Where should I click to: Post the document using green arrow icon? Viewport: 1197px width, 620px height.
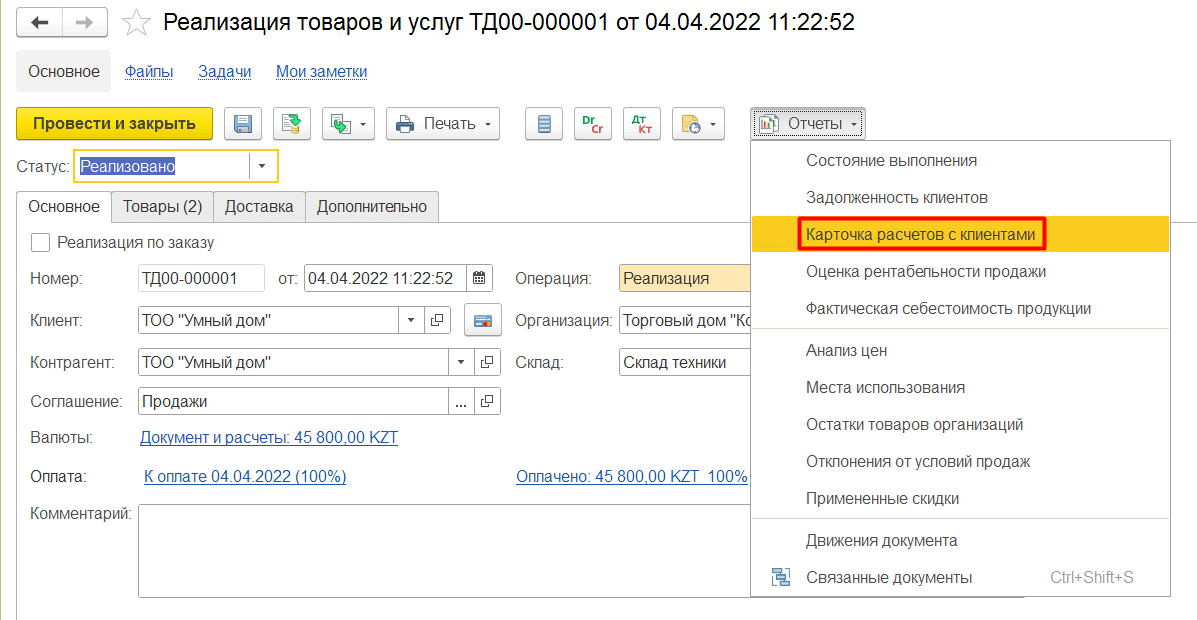291,124
